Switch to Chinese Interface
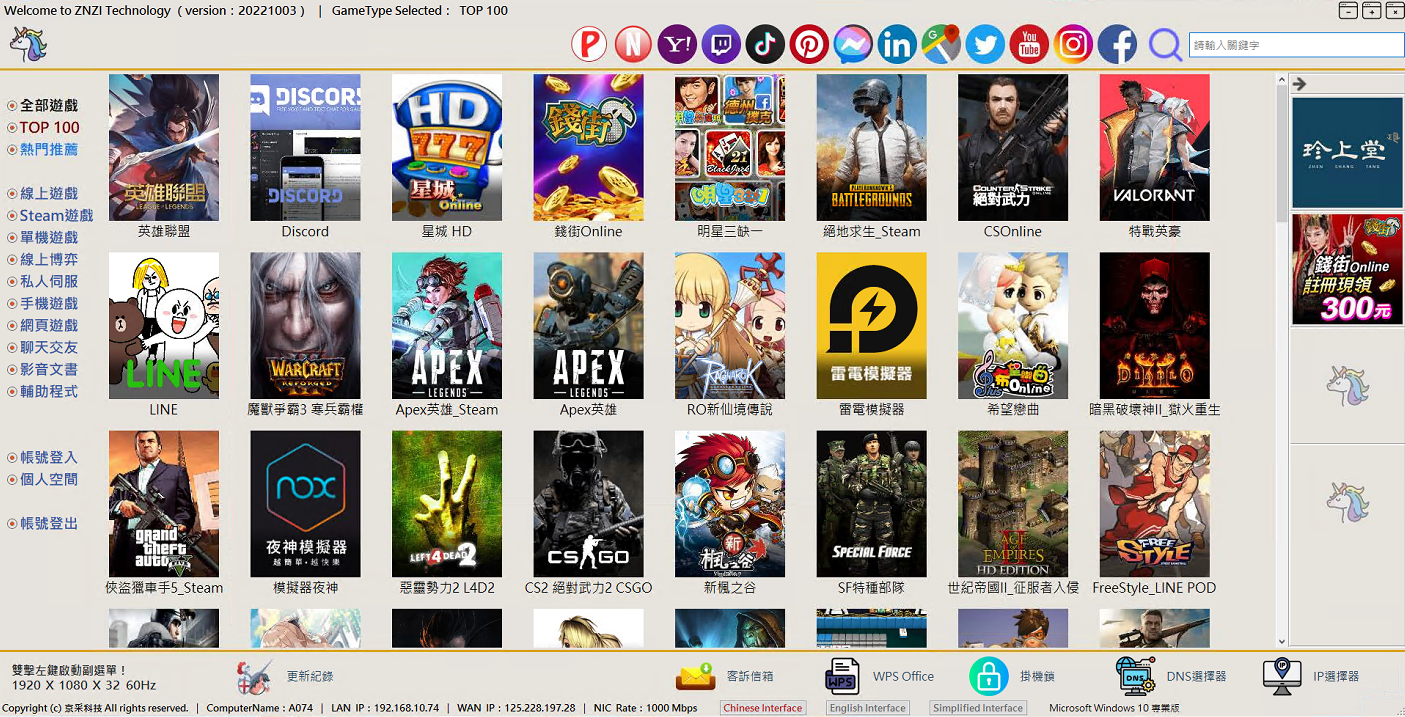The width and height of the screenshot is (1405, 717). pos(763,708)
